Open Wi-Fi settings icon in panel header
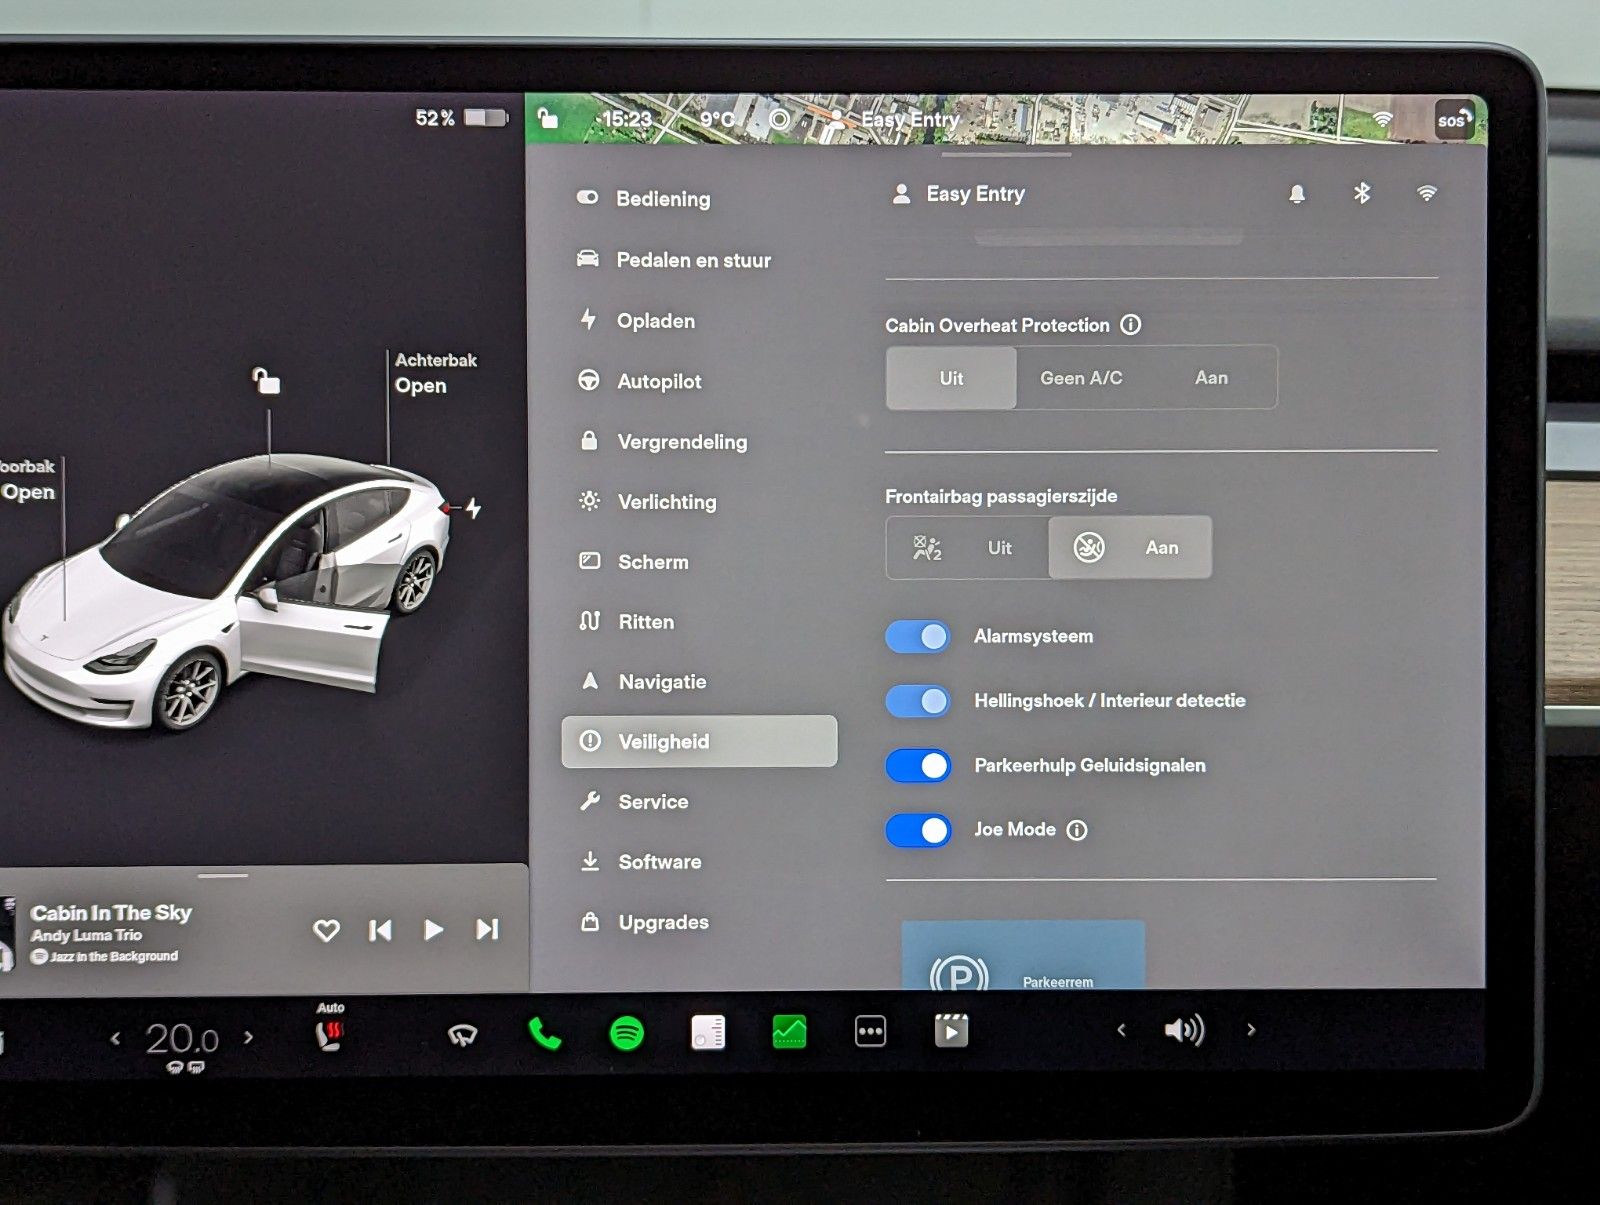Screen dimensions: 1600x1205 pos(1427,193)
